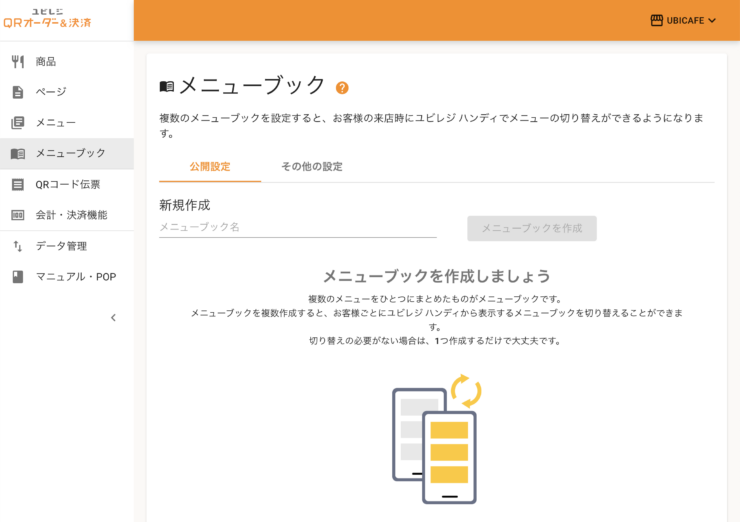Switch to the その他の設定 tab
Viewport: 740px width, 522px height.
312,167
